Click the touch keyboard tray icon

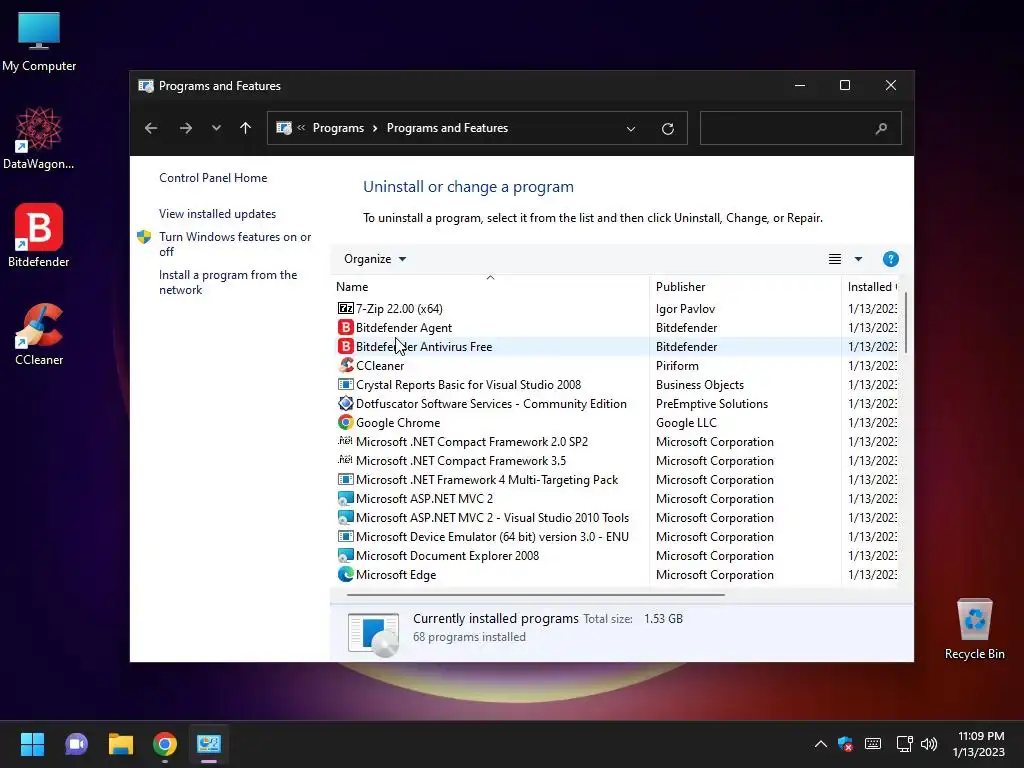click(x=872, y=744)
